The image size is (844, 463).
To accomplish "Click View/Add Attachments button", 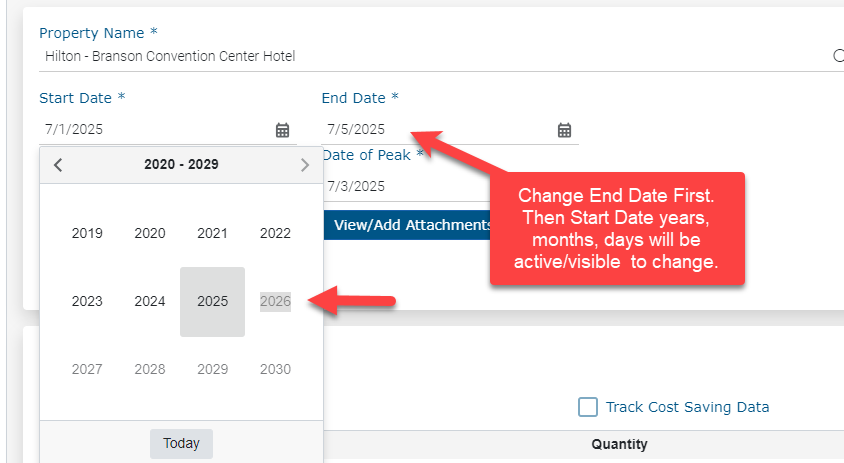I will tap(410, 225).
